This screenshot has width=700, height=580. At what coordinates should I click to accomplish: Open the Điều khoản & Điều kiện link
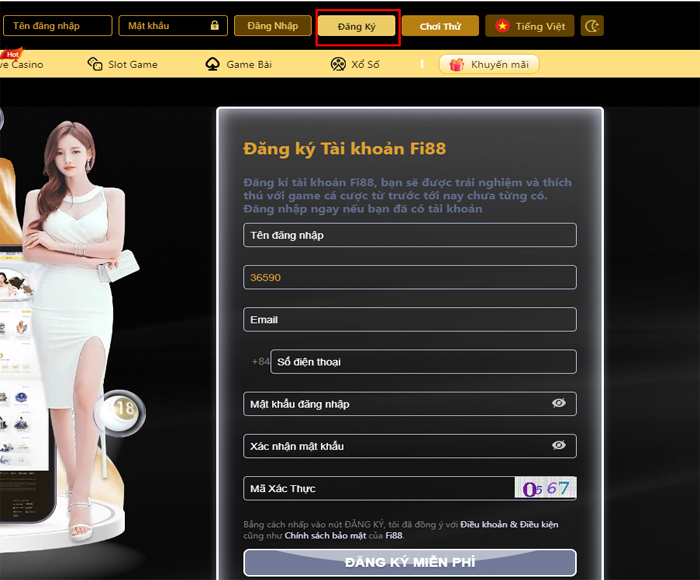click(x=509, y=524)
